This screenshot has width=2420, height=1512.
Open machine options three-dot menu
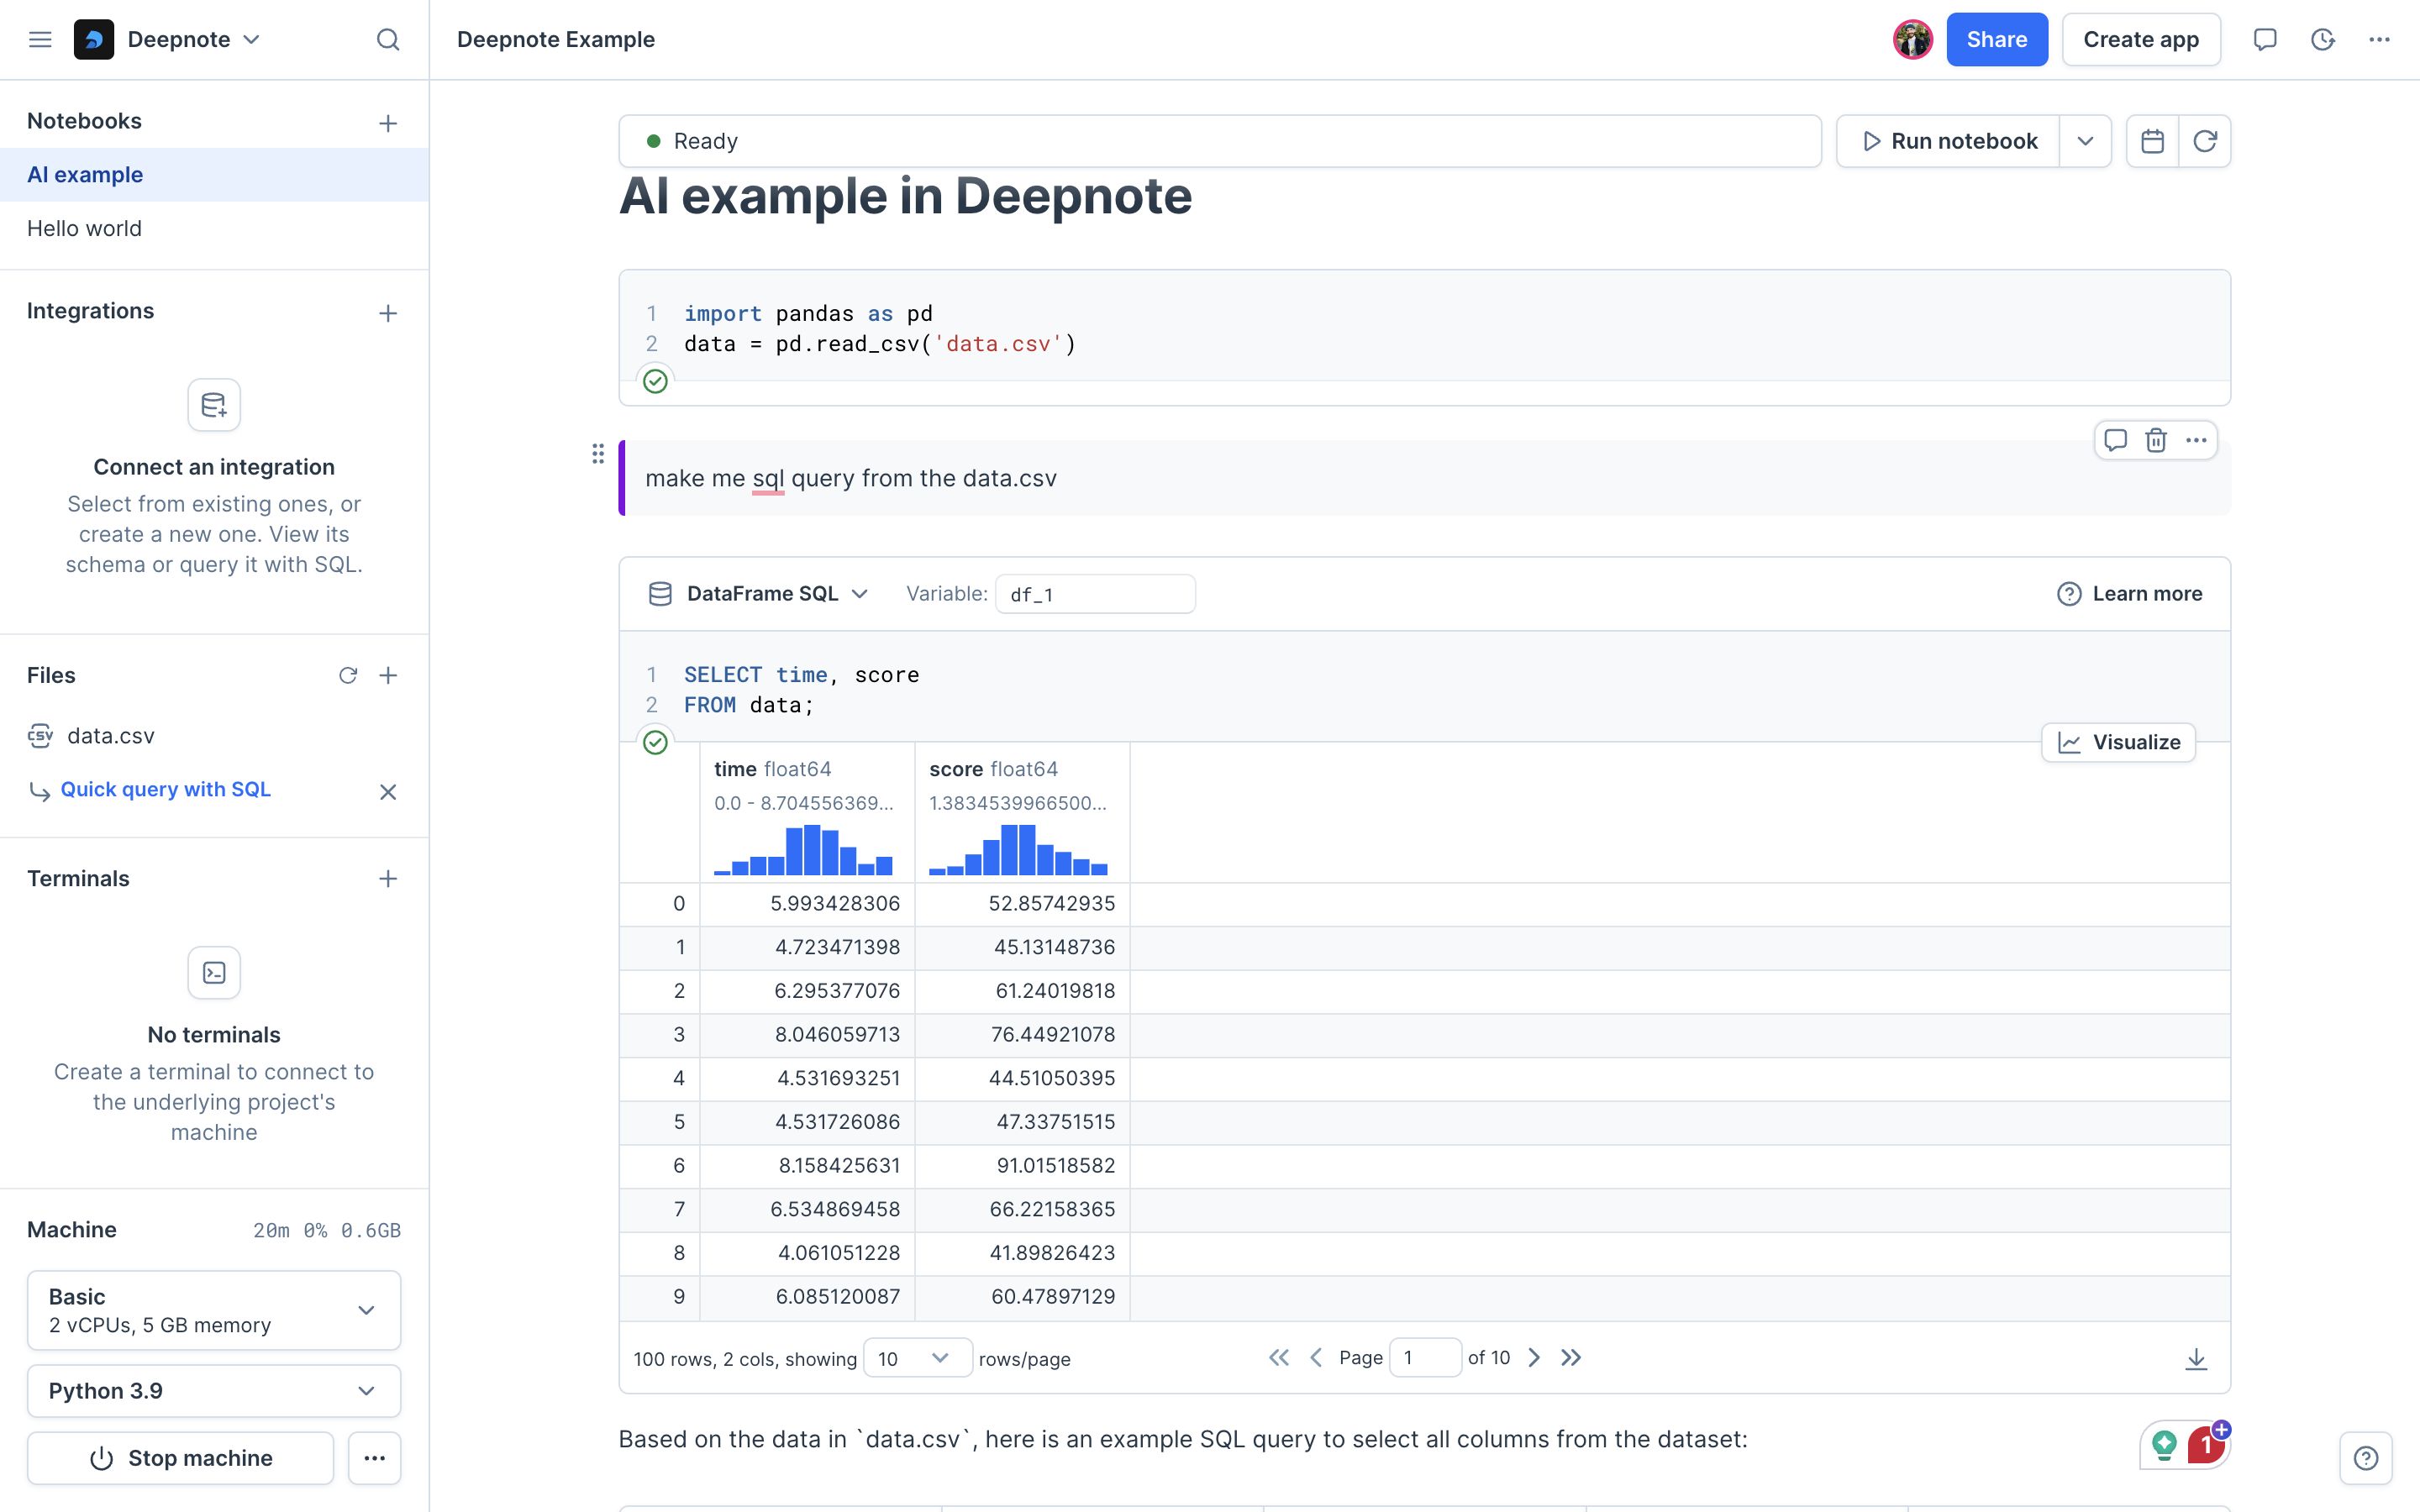[375, 1458]
